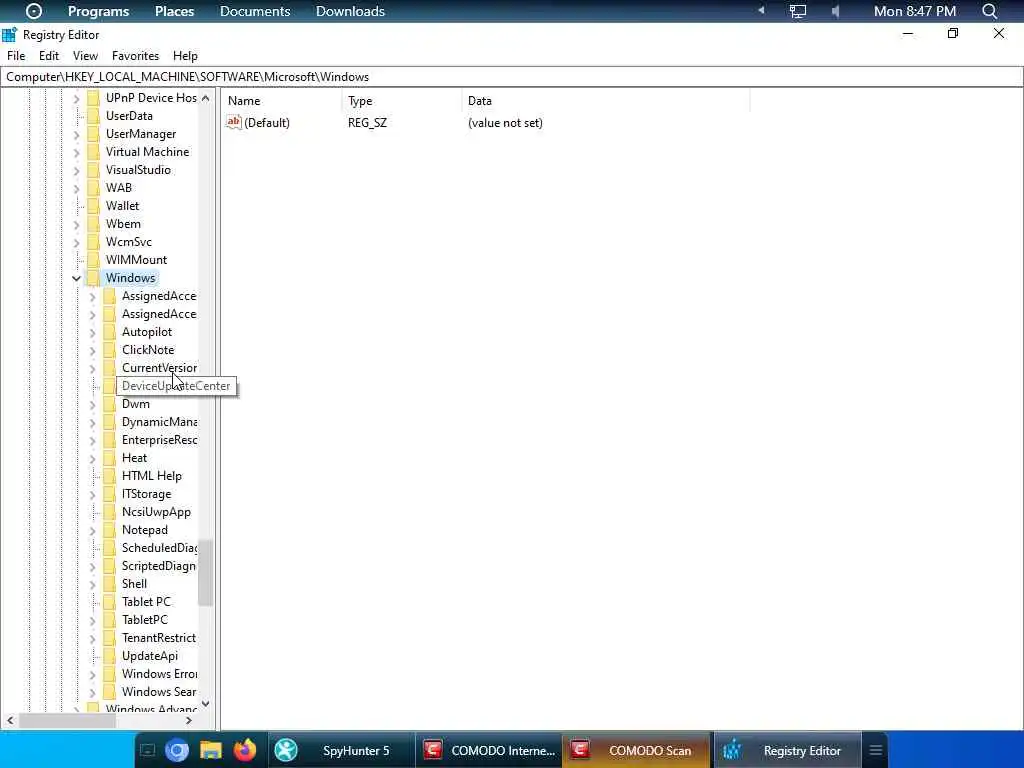The height and width of the screenshot is (768, 1024).
Task: Open the Places menu in top panel
Action: click(x=174, y=11)
